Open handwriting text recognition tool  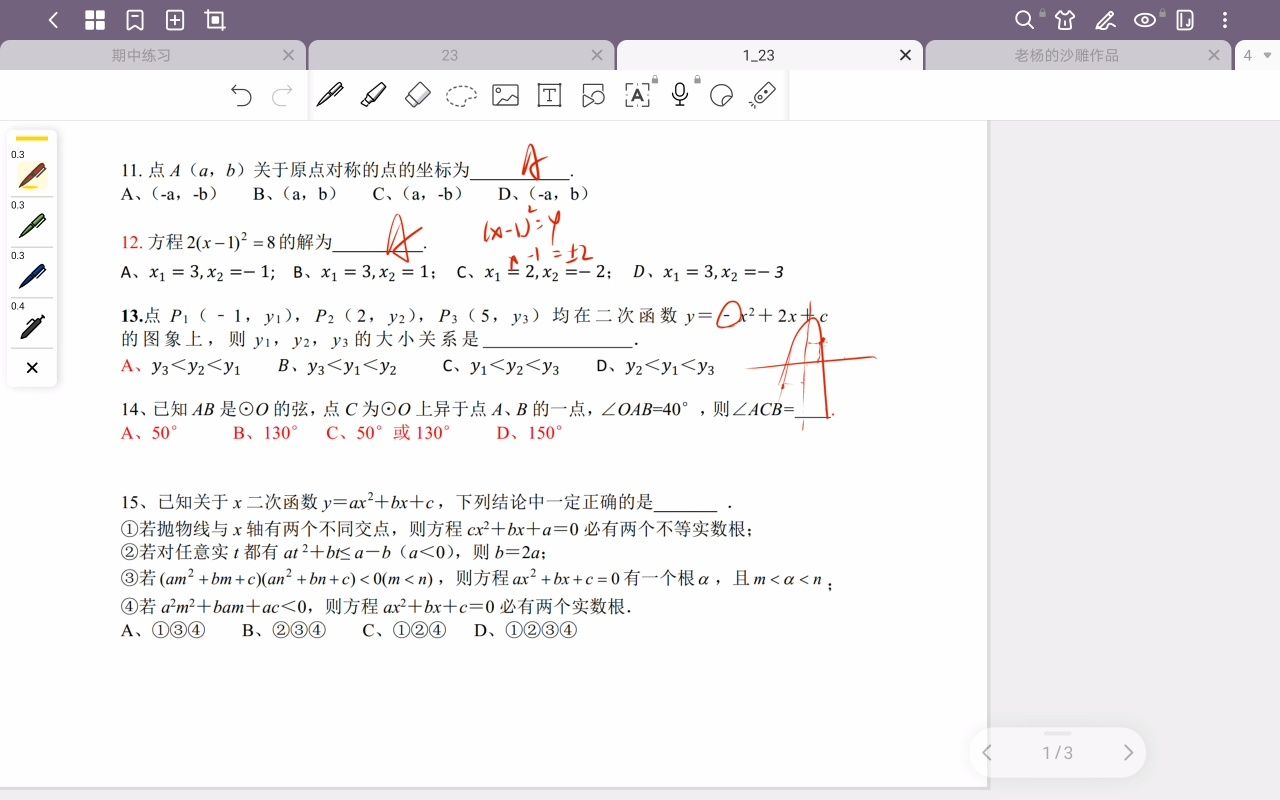pyautogui.click(x=637, y=95)
